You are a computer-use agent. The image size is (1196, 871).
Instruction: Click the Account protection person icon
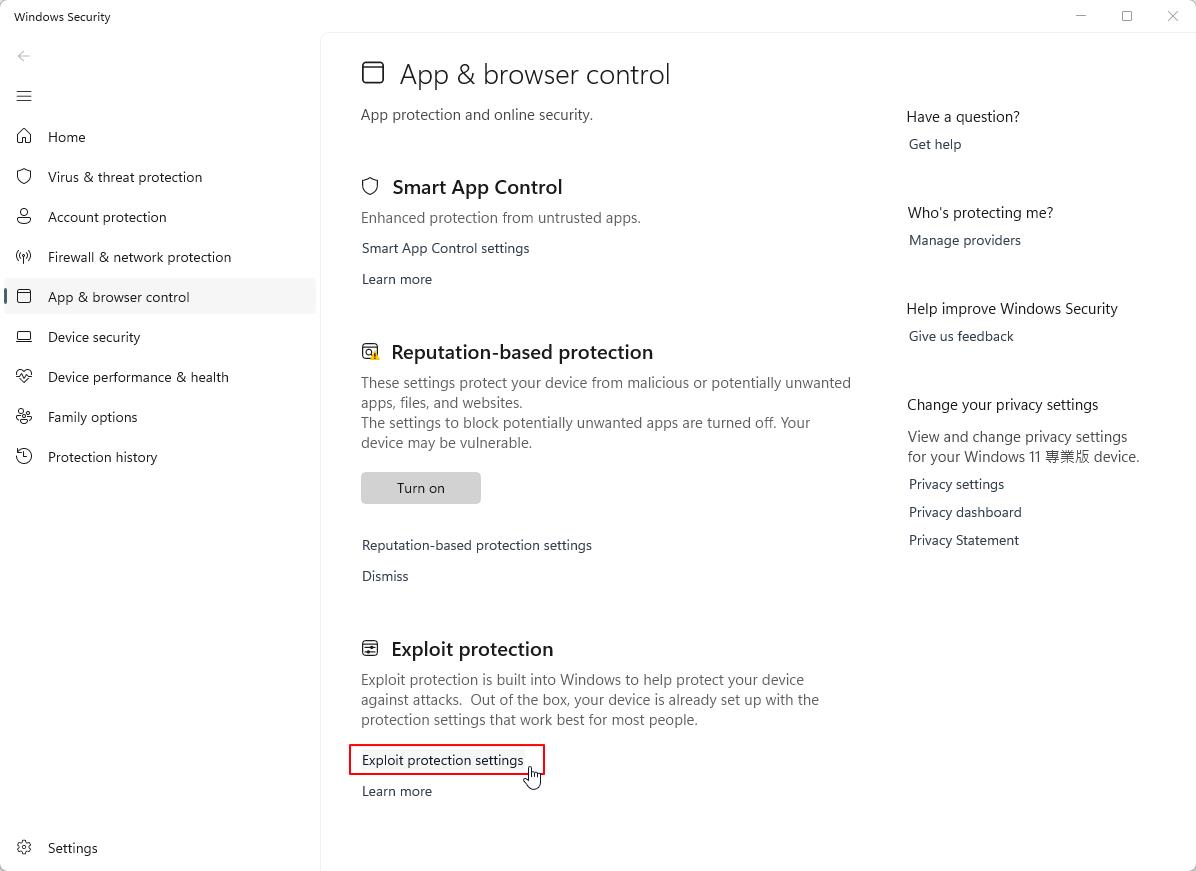[x=24, y=217]
